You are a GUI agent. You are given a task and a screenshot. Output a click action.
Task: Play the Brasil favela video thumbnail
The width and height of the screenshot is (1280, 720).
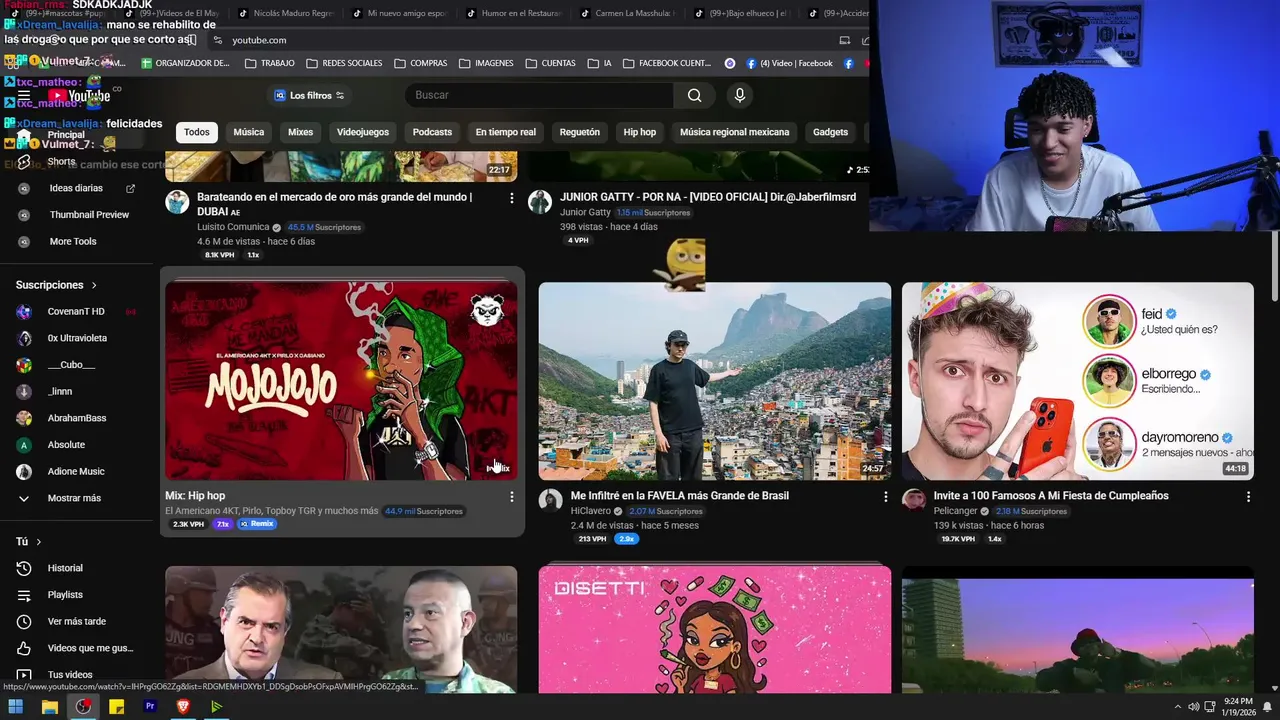point(715,381)
